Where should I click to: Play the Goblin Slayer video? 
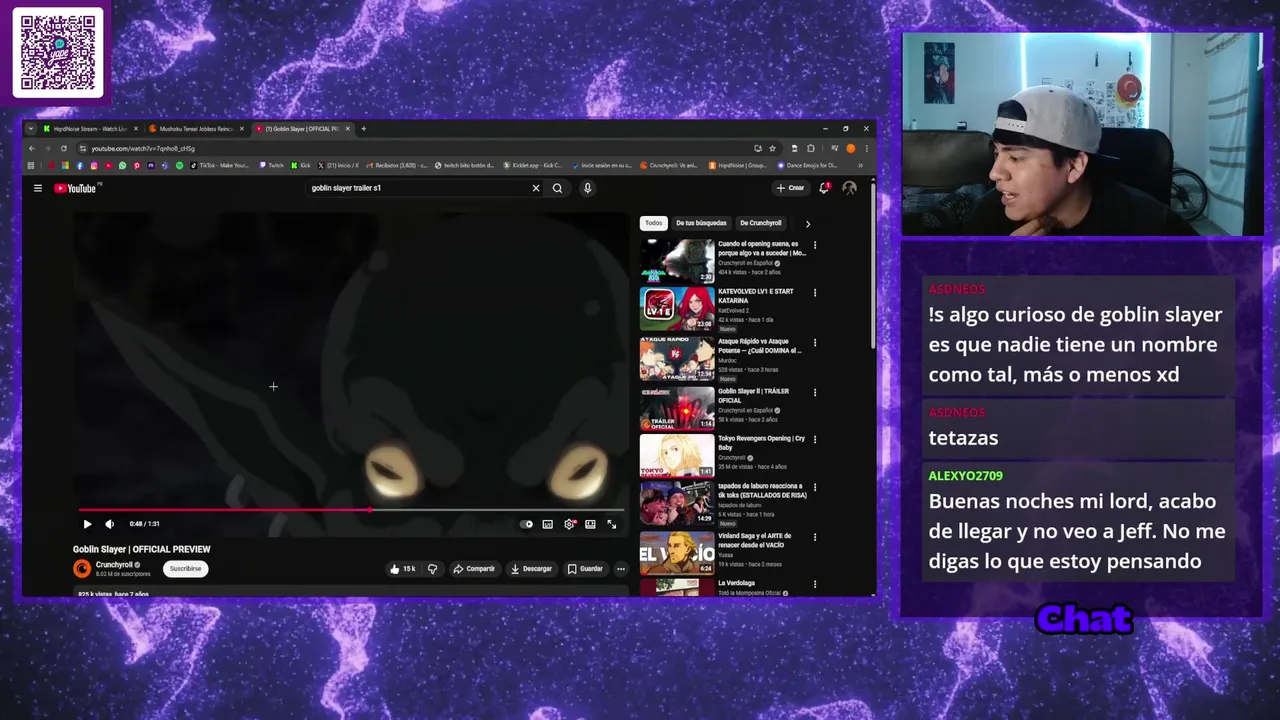coord(87,524)
